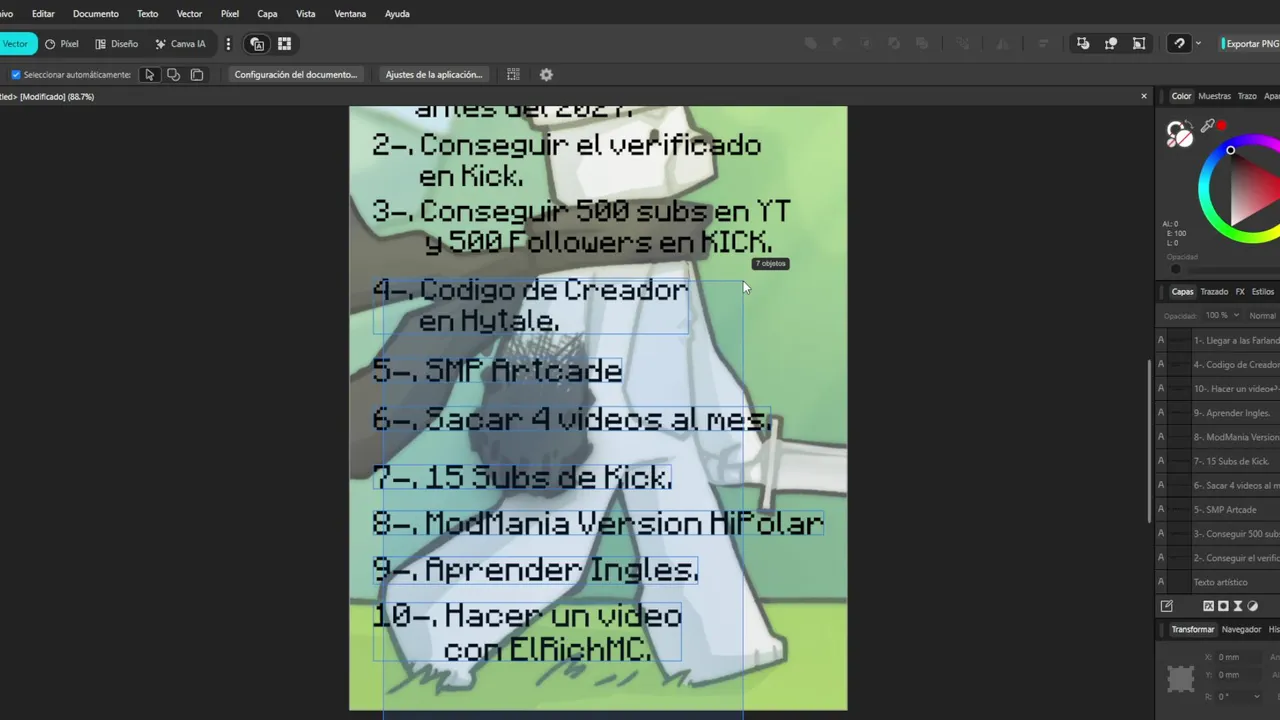
Task: Select the '6-. Sacar 4 videos al mes' layer
Action: click(x=1218, y=485)
